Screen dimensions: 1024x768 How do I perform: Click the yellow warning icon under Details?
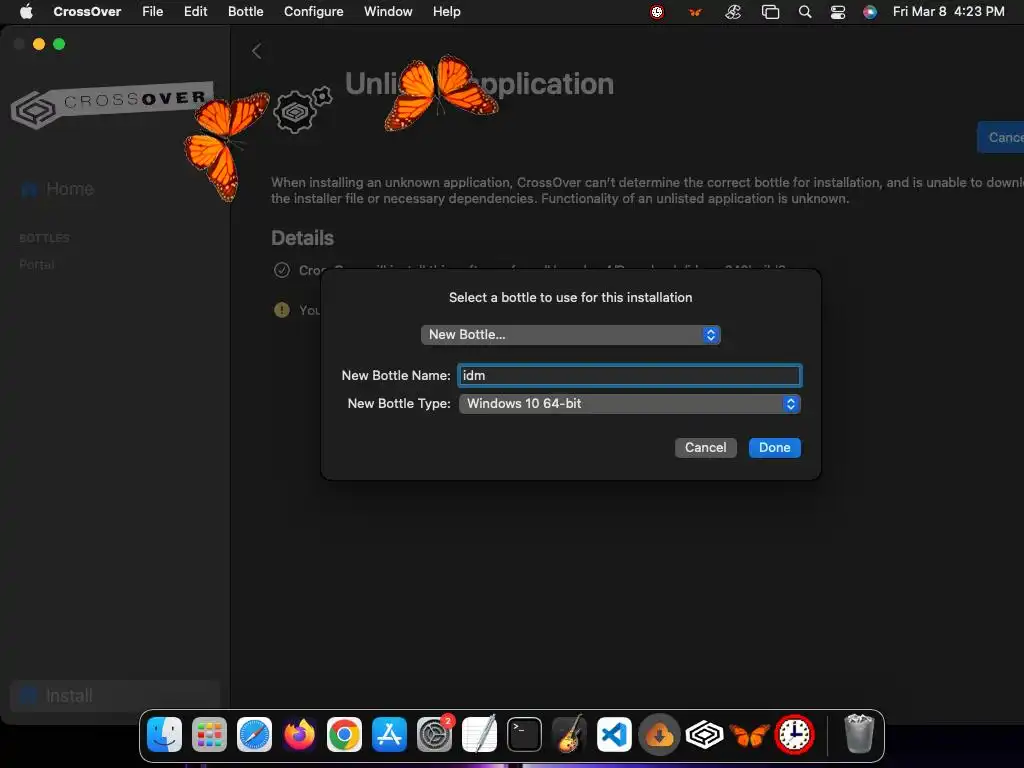tap(281, 310)
